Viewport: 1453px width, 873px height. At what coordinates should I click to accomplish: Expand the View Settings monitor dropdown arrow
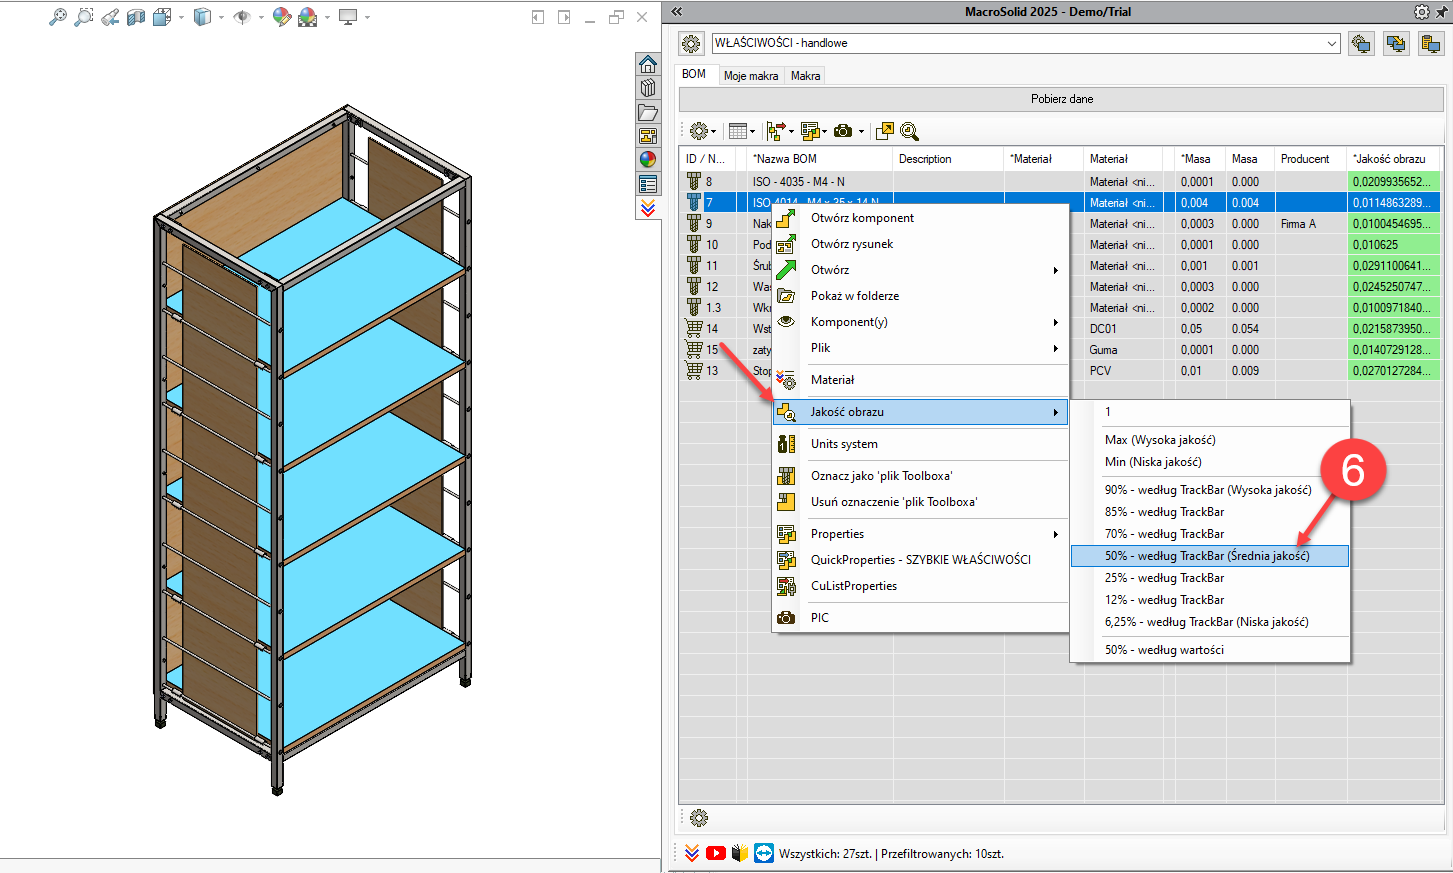coord(367,17)
